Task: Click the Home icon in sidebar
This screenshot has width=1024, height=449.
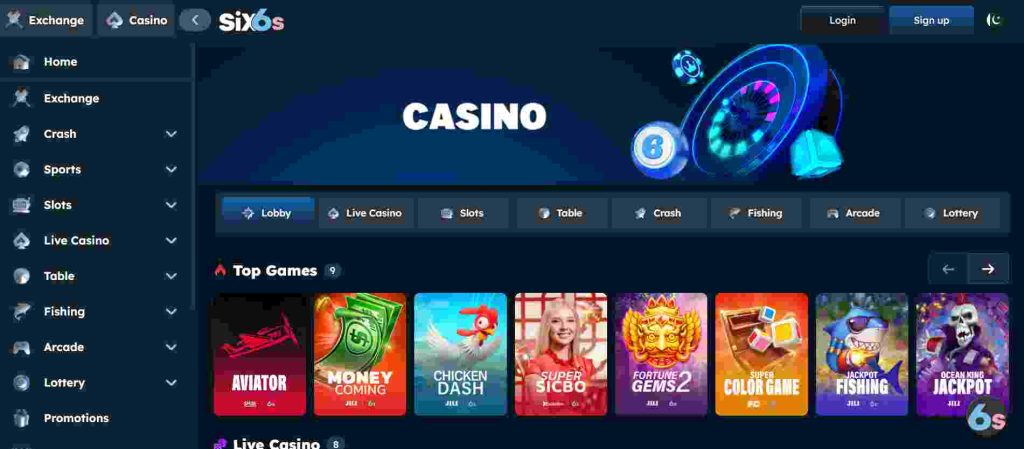Action: coord(22,62)
